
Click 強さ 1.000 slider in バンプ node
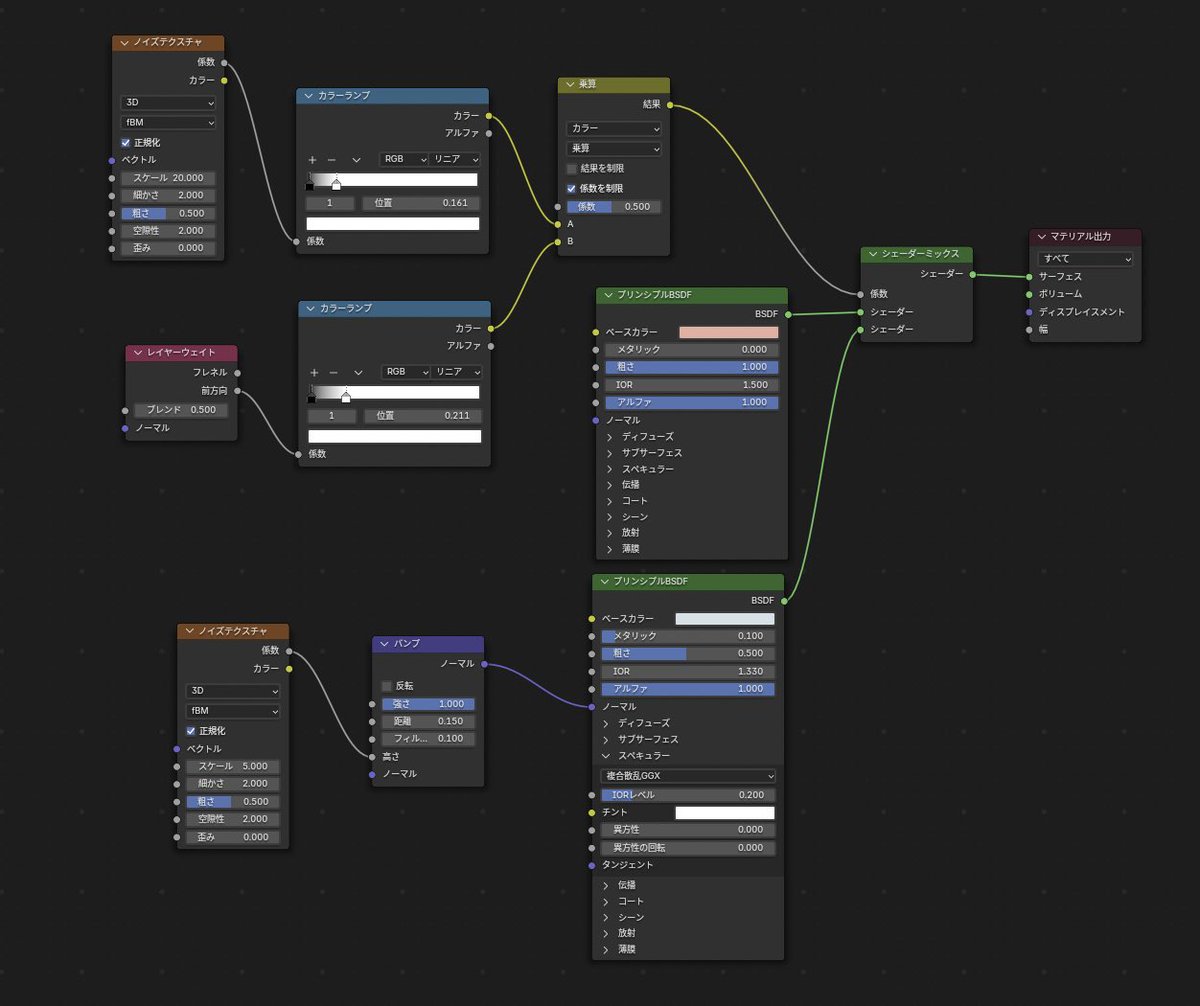428,704
